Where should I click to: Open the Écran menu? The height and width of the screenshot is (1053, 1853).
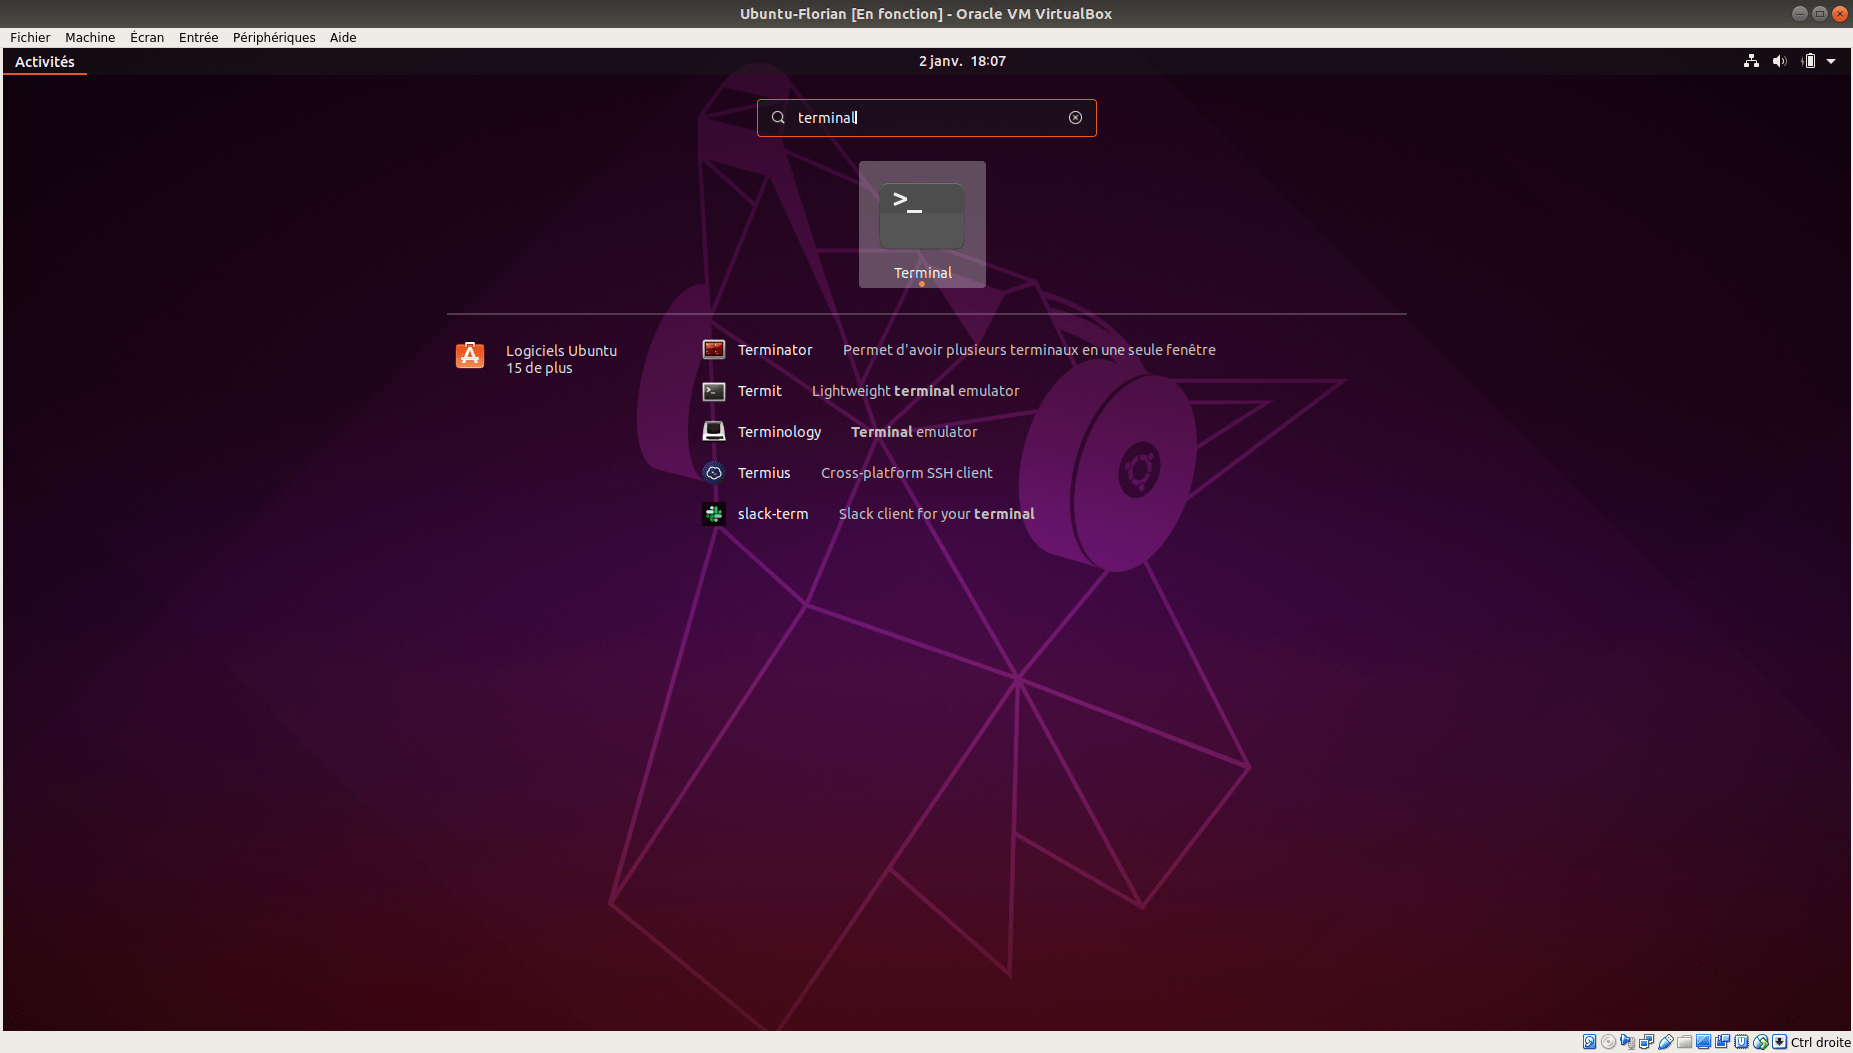[147, 37]
